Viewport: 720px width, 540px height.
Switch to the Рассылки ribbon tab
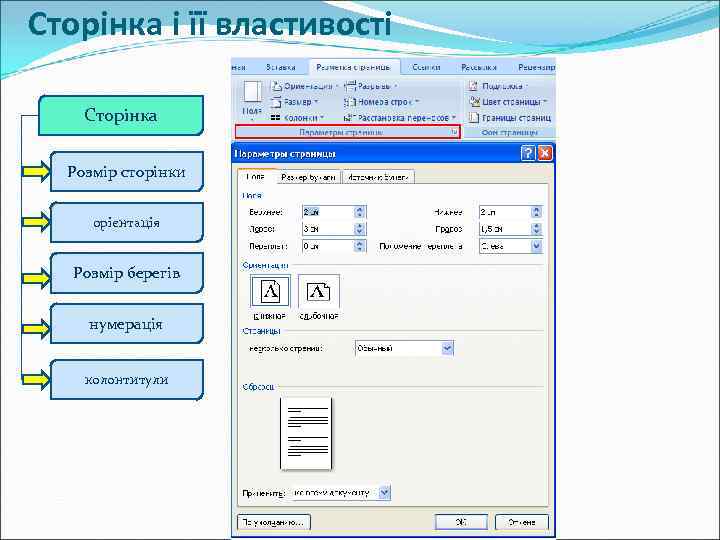click(x=478, y=67)
